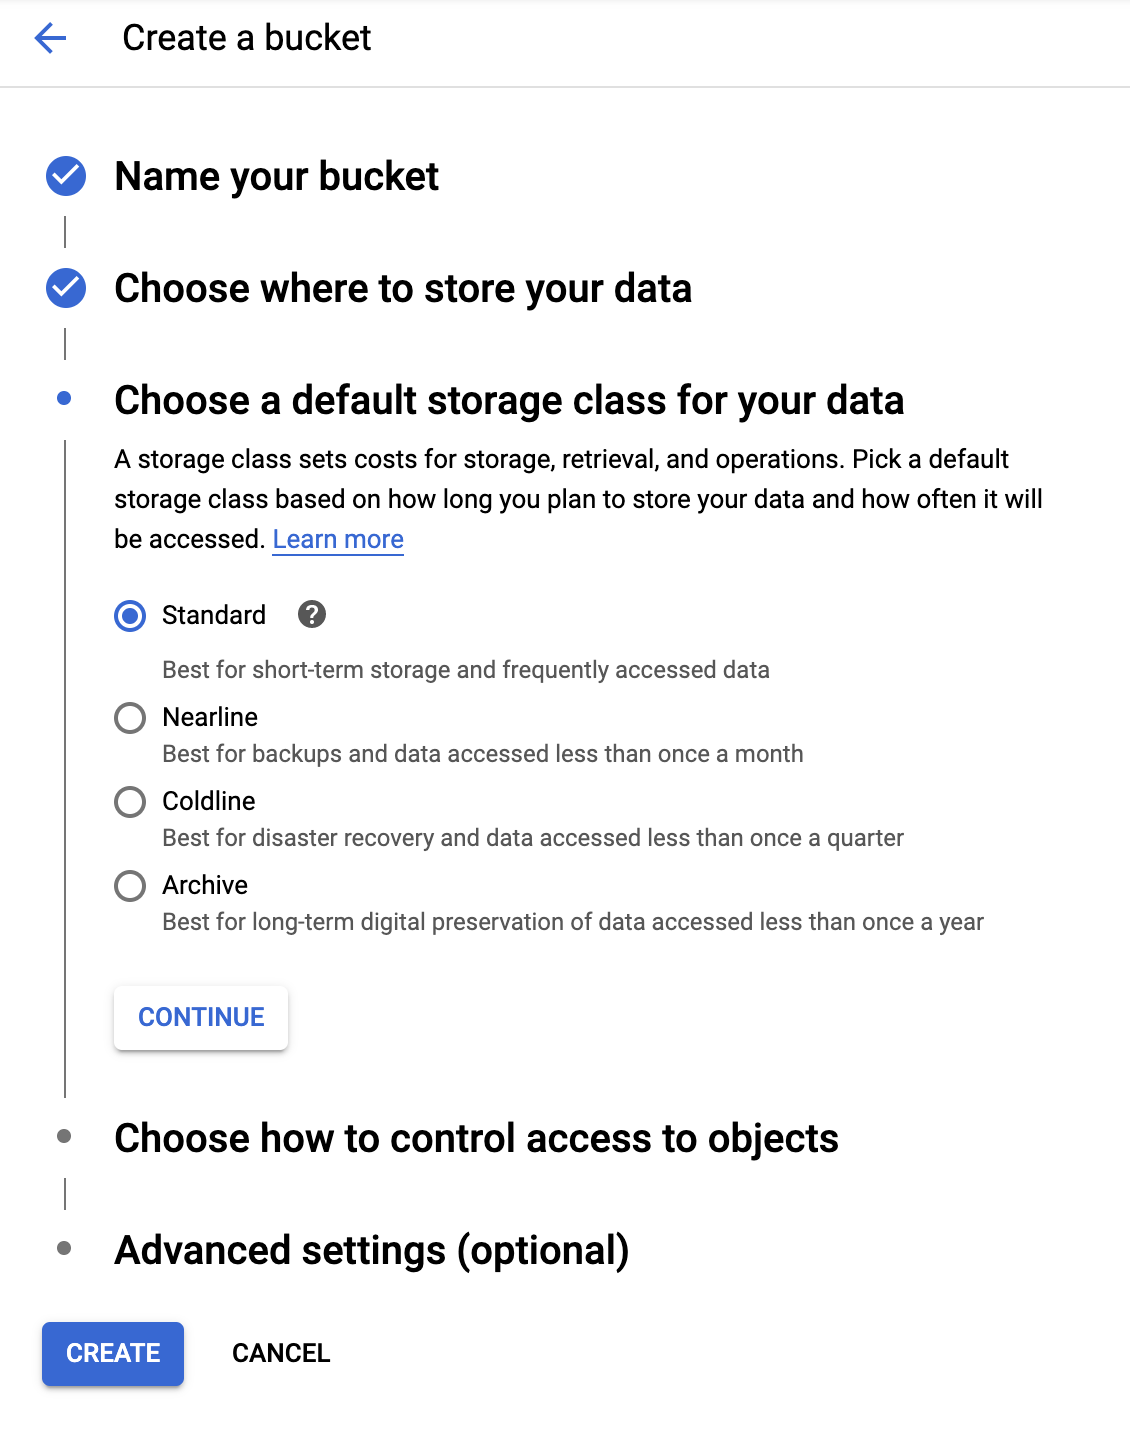Open Advanced settings (optional) section
Viewport: 1130px width, 1430px height.
371,1251
